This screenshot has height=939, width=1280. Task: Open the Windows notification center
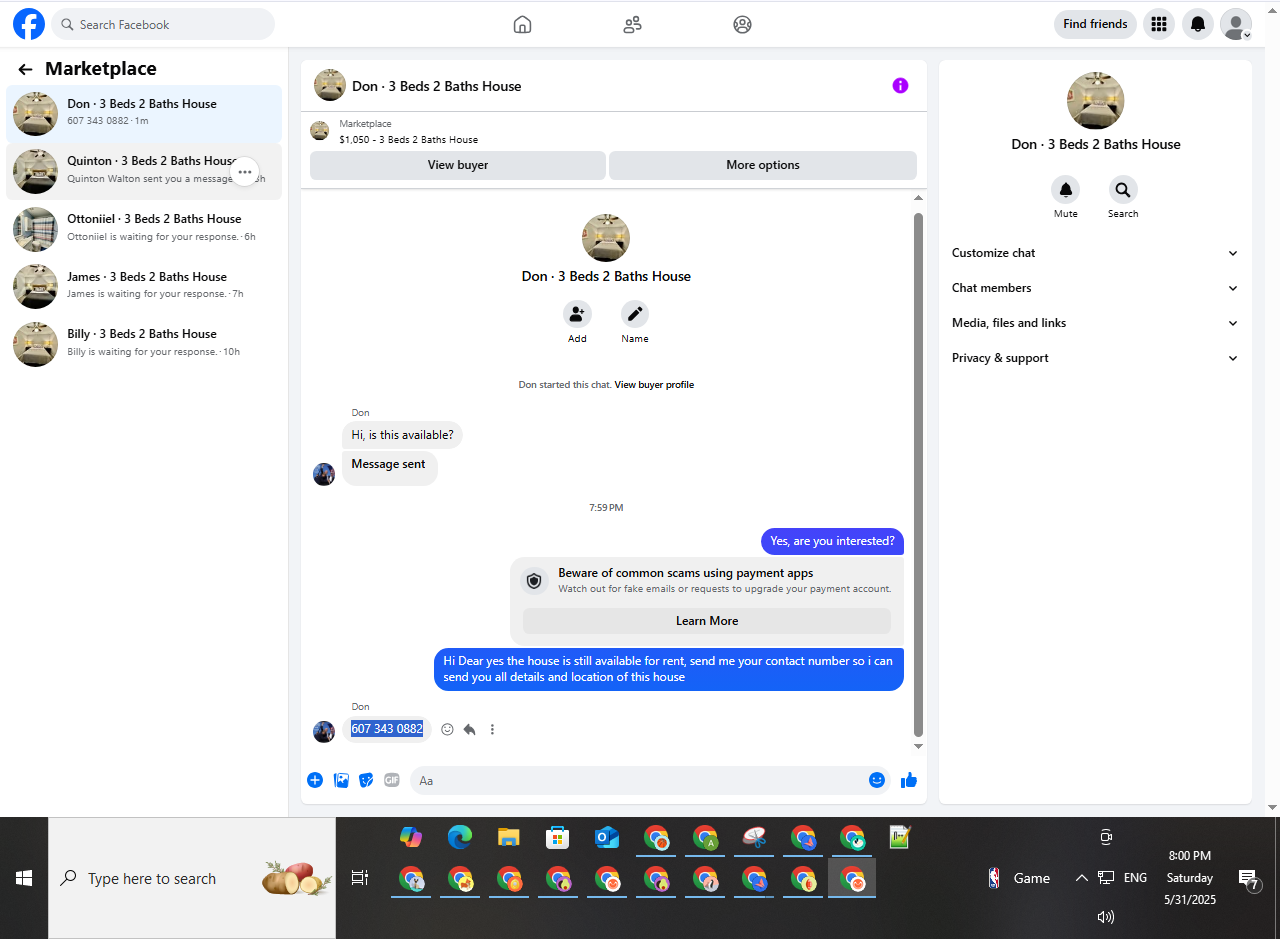click(x=1248, y=878)
